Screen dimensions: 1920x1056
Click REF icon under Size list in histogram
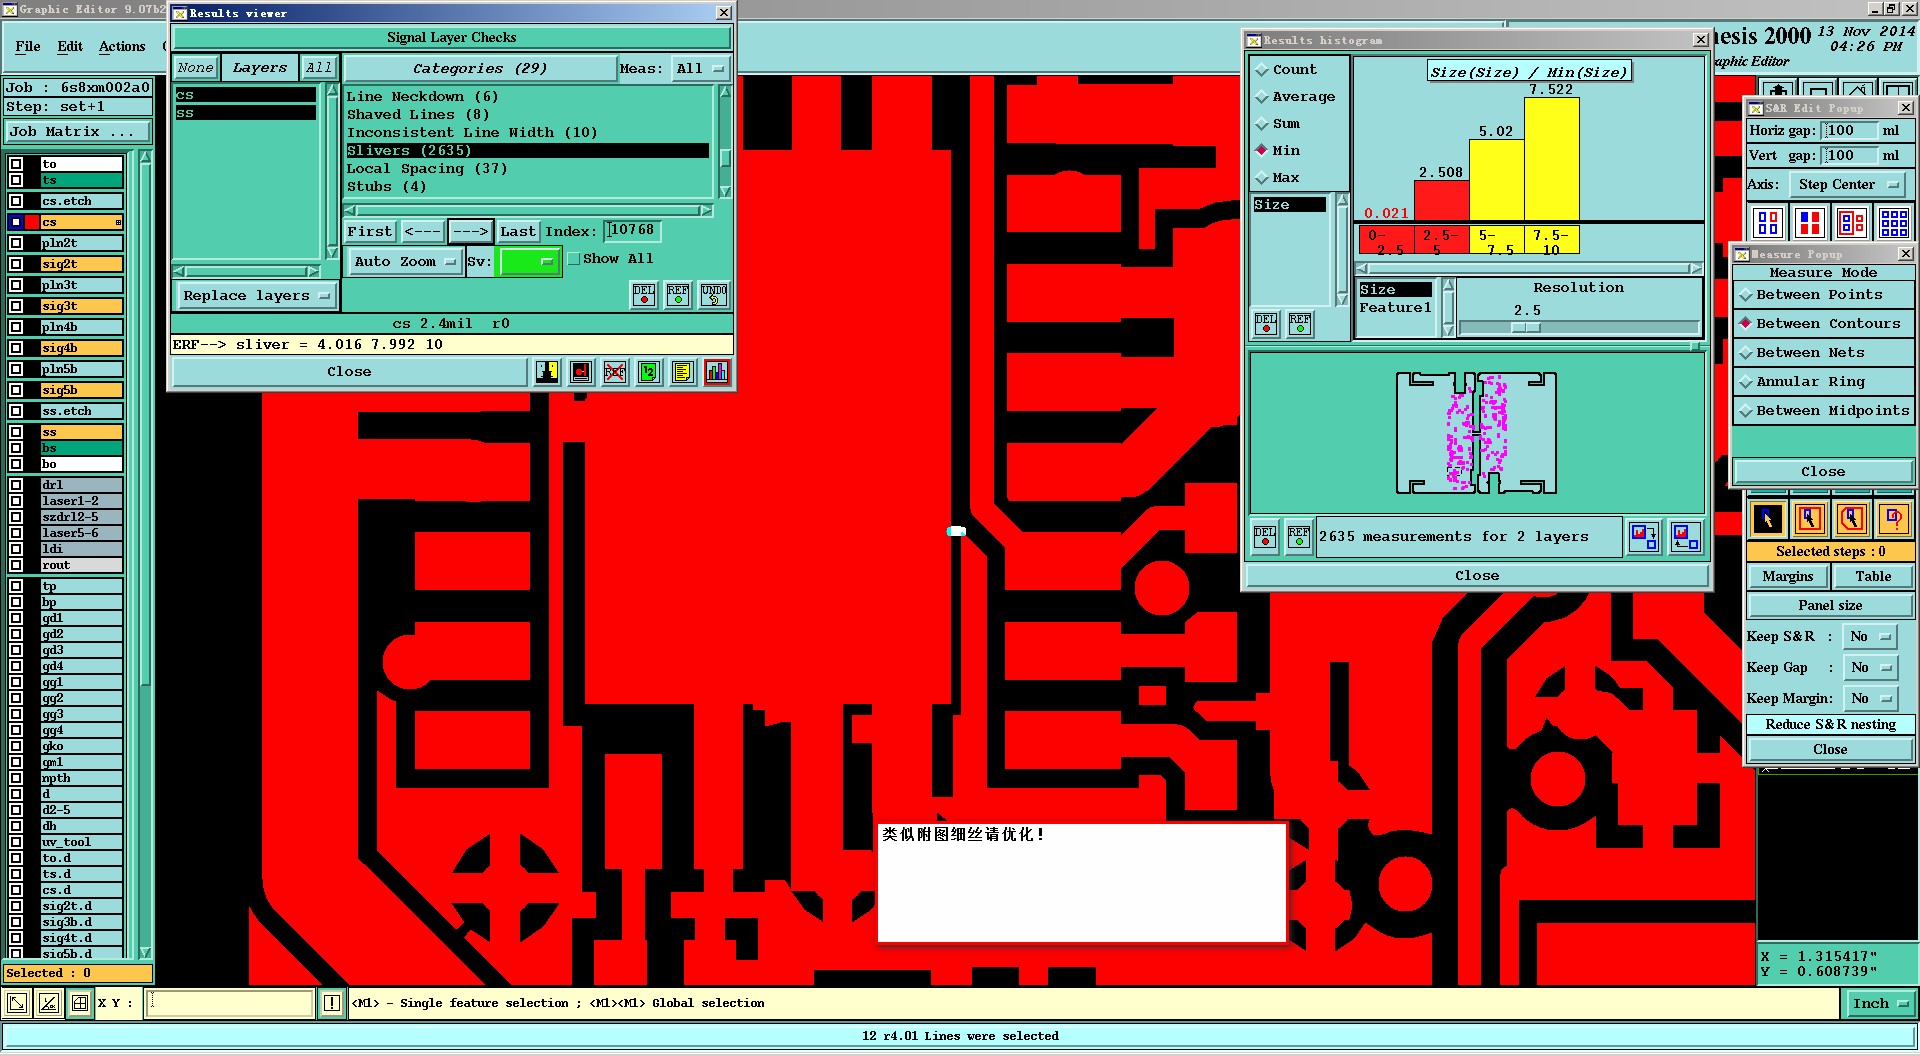pos(1300,323)
